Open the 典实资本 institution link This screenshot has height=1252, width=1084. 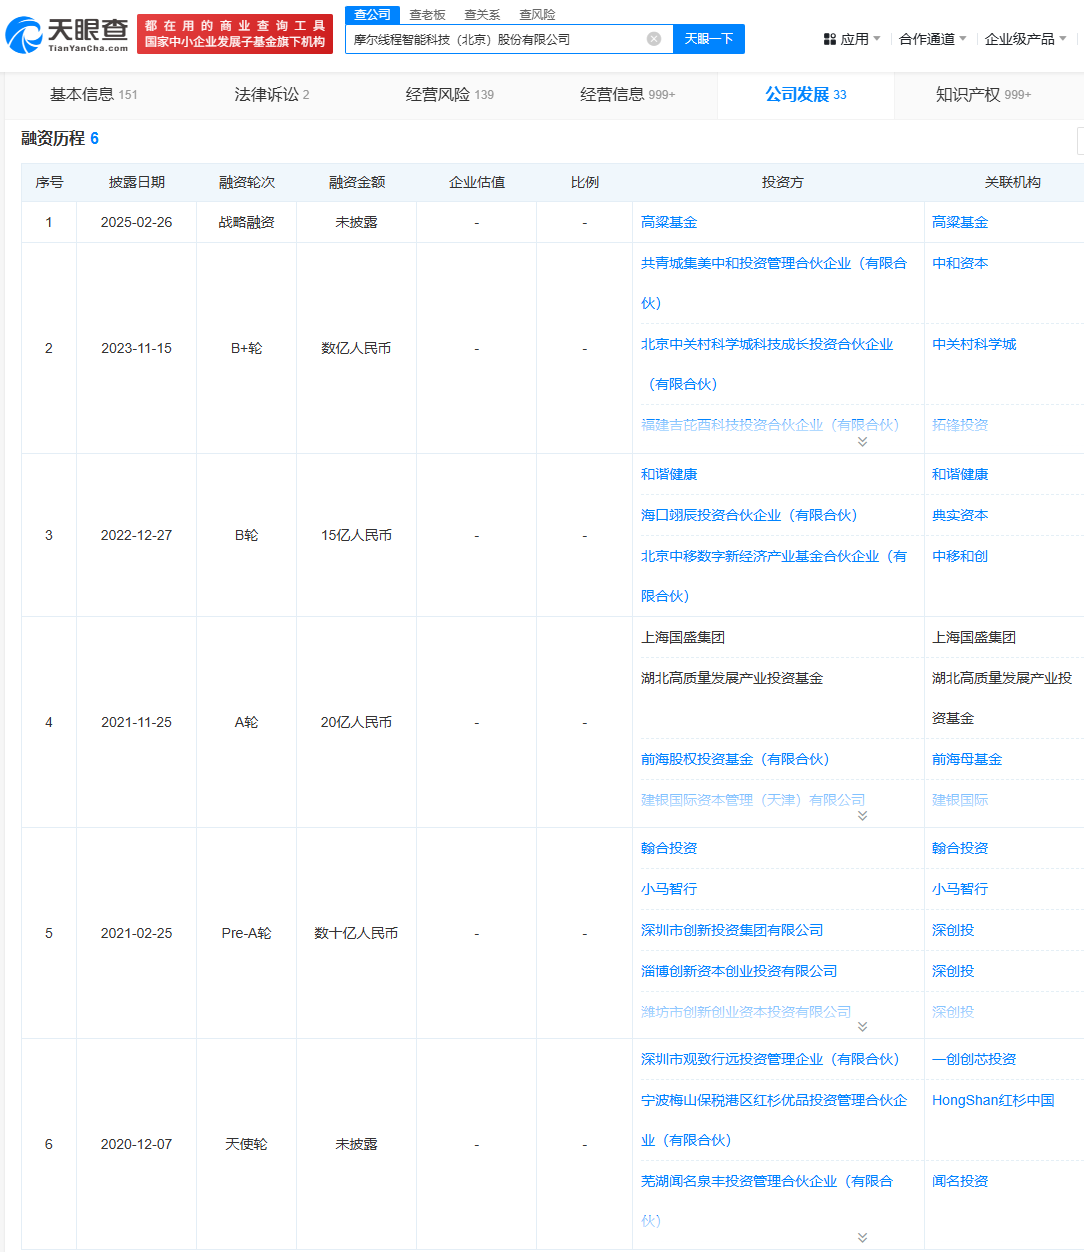[x=960, y=515]
